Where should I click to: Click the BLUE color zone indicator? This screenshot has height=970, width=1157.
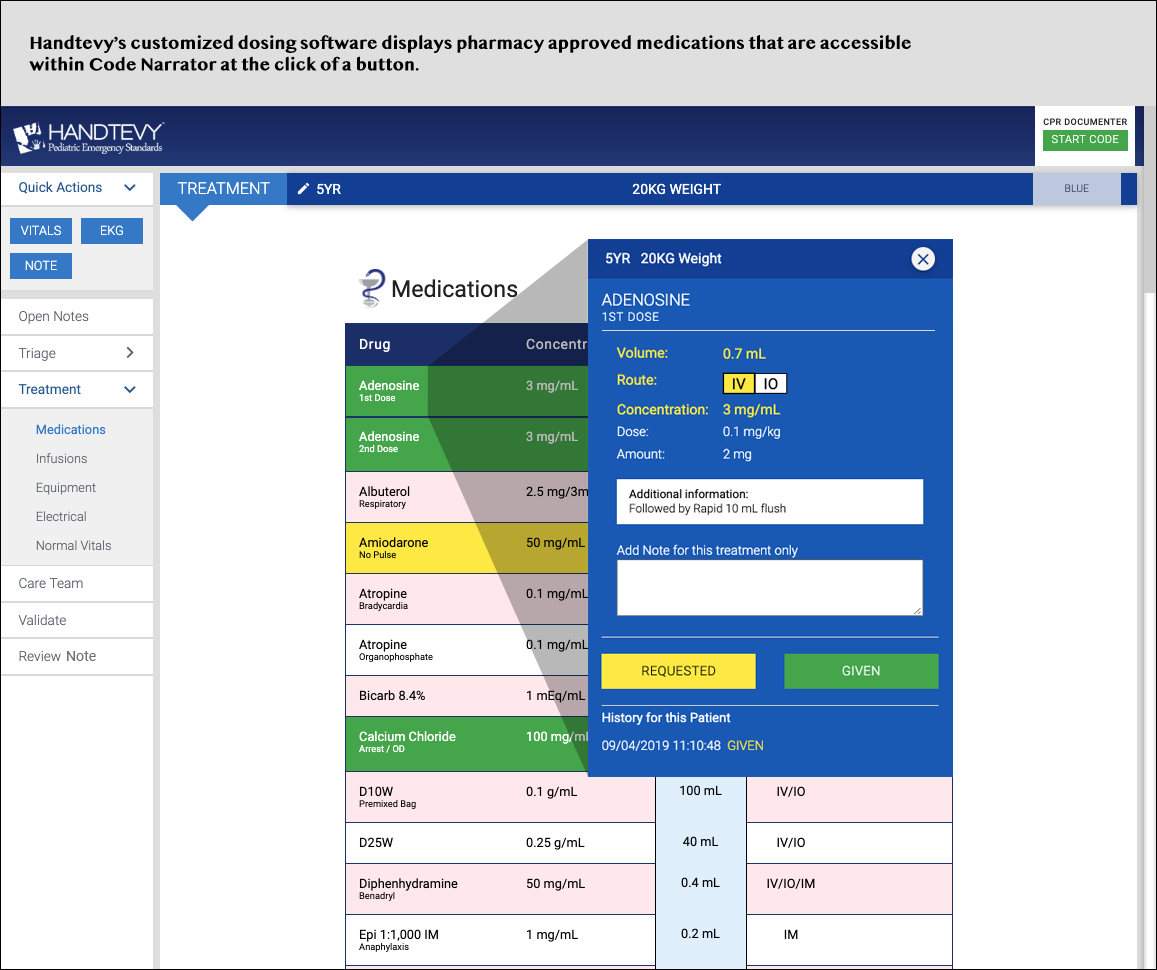[1076, 189]
